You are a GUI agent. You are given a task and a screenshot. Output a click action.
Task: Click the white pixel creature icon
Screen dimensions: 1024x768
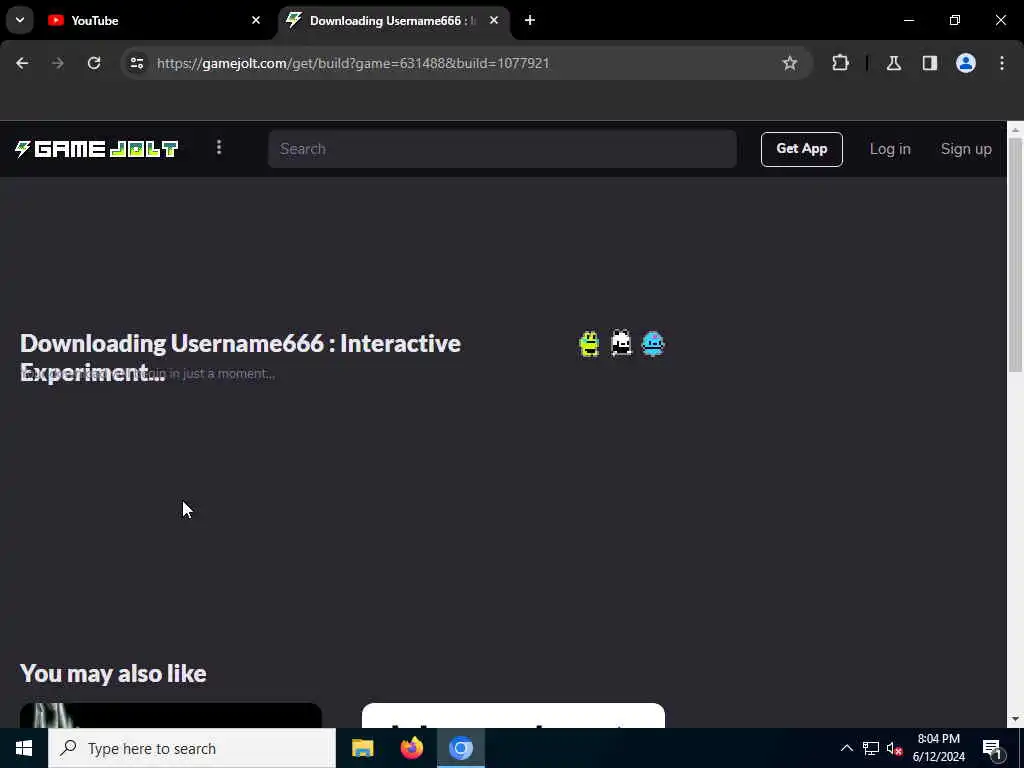coord(621,343)
